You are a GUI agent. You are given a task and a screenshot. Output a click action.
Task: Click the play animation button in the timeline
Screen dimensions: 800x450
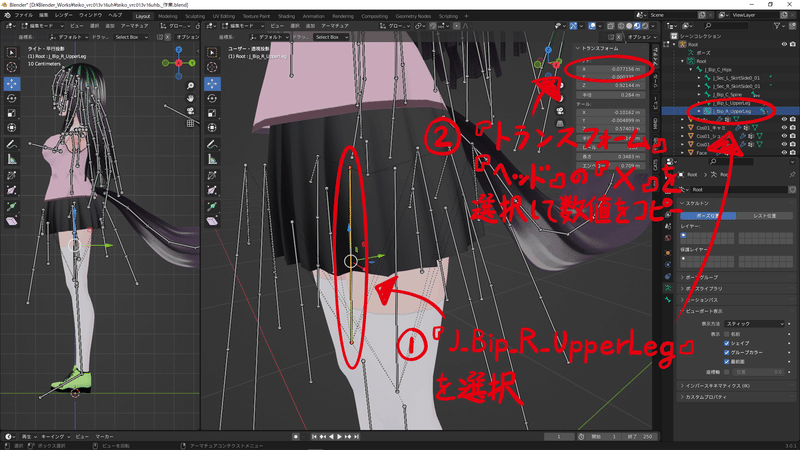click(339, 437)
